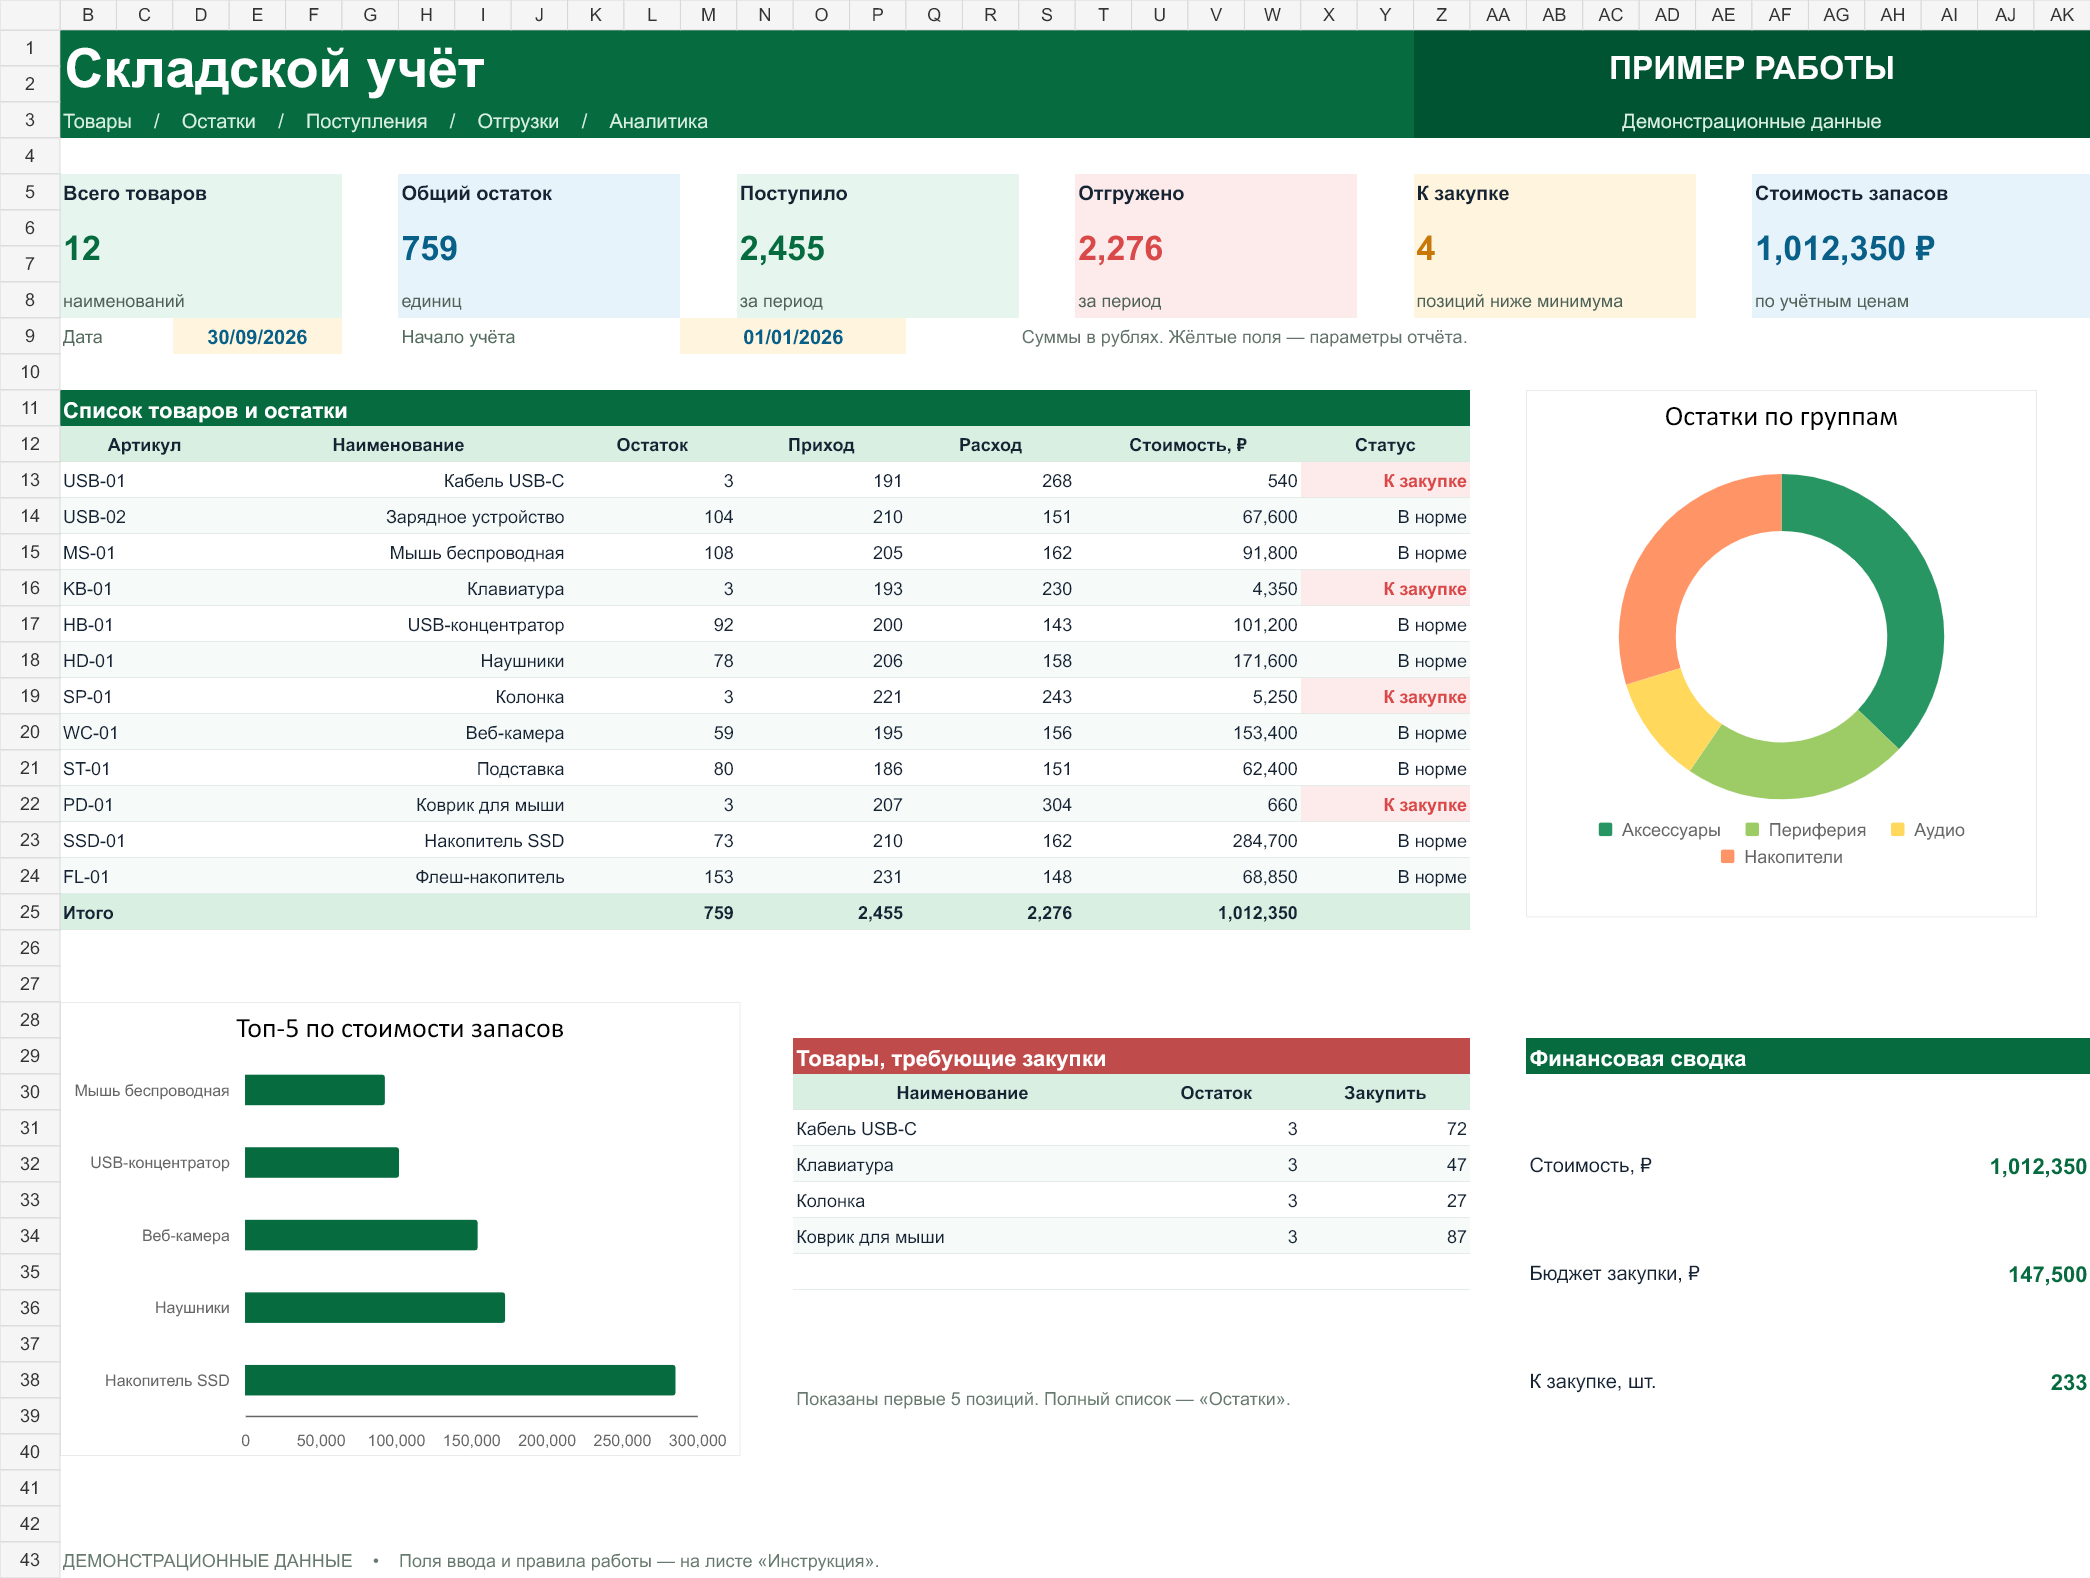The height and width of the screenshot is (1578, 2090).
Task: Click the Периферия legend swatch
Action: pos(1752,829)
